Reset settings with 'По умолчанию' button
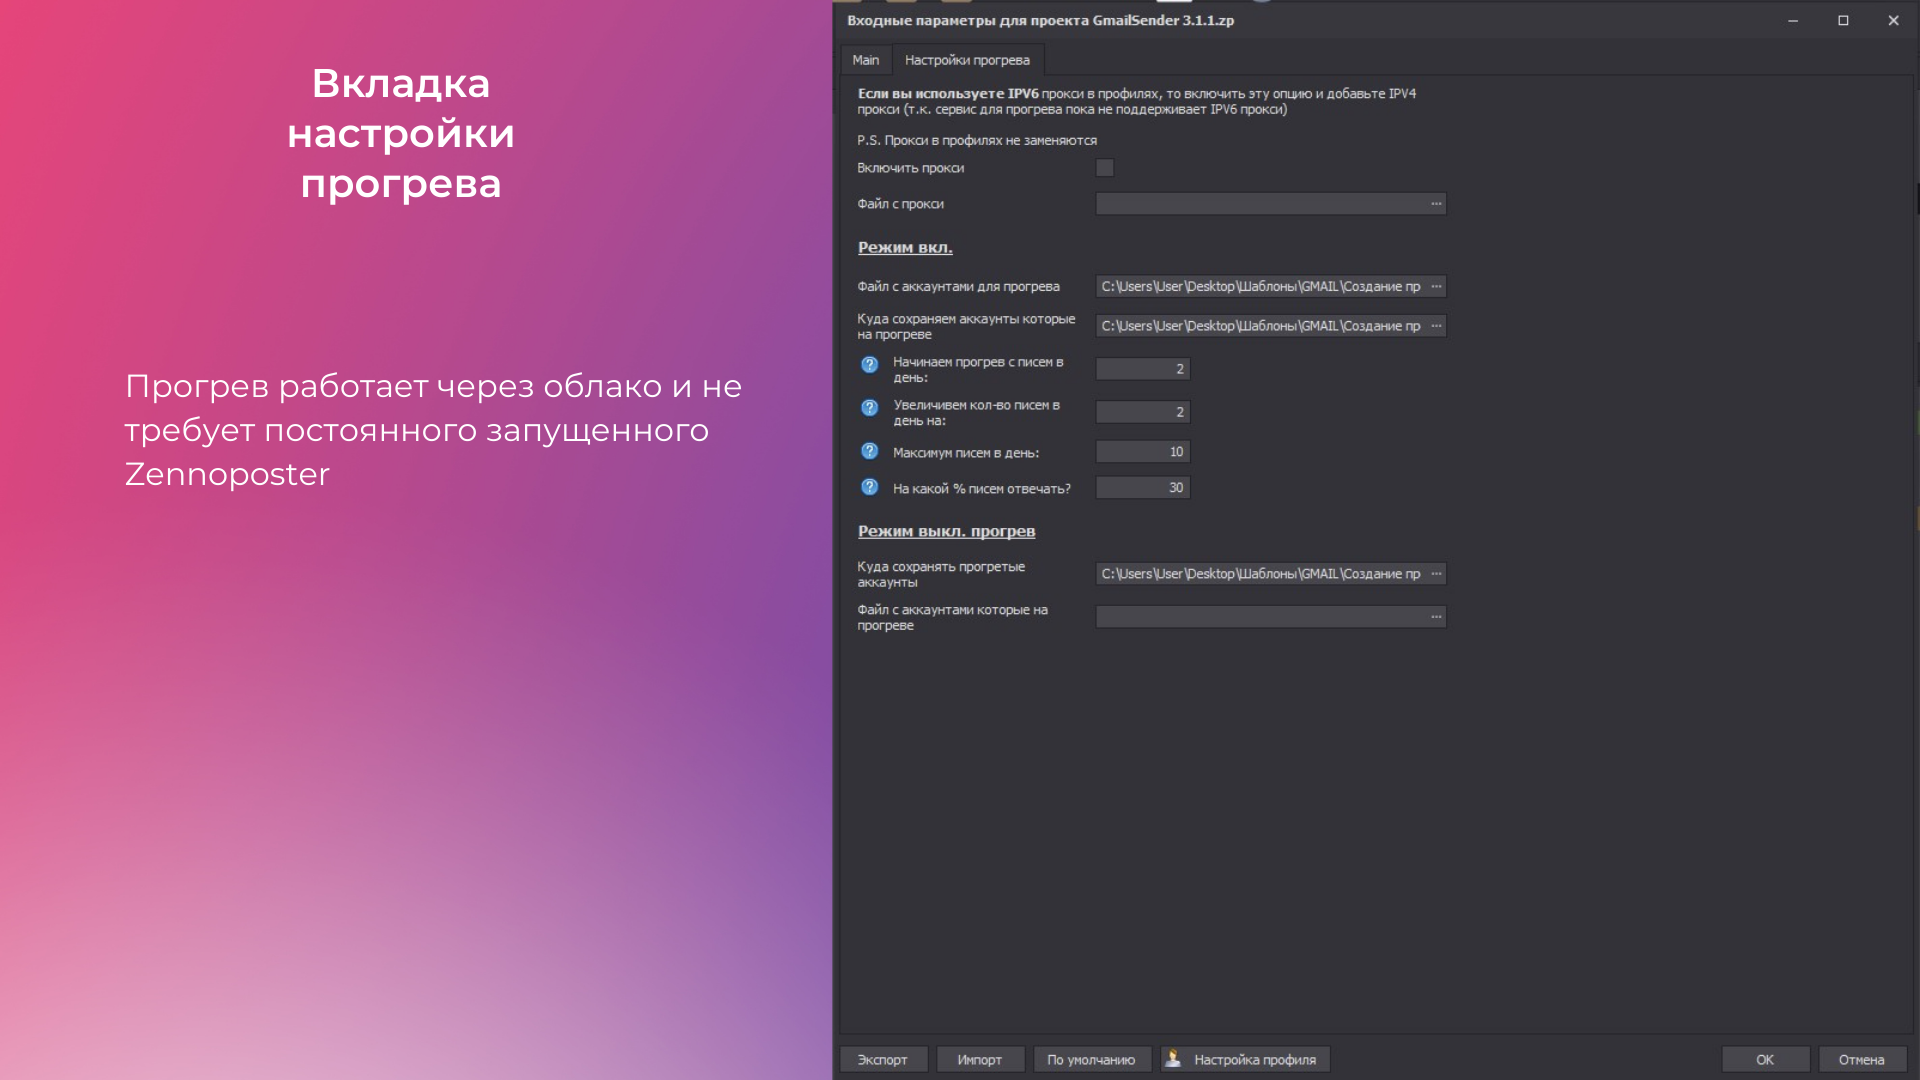The image size is (1920, 1080). tap(1090, 1060)
